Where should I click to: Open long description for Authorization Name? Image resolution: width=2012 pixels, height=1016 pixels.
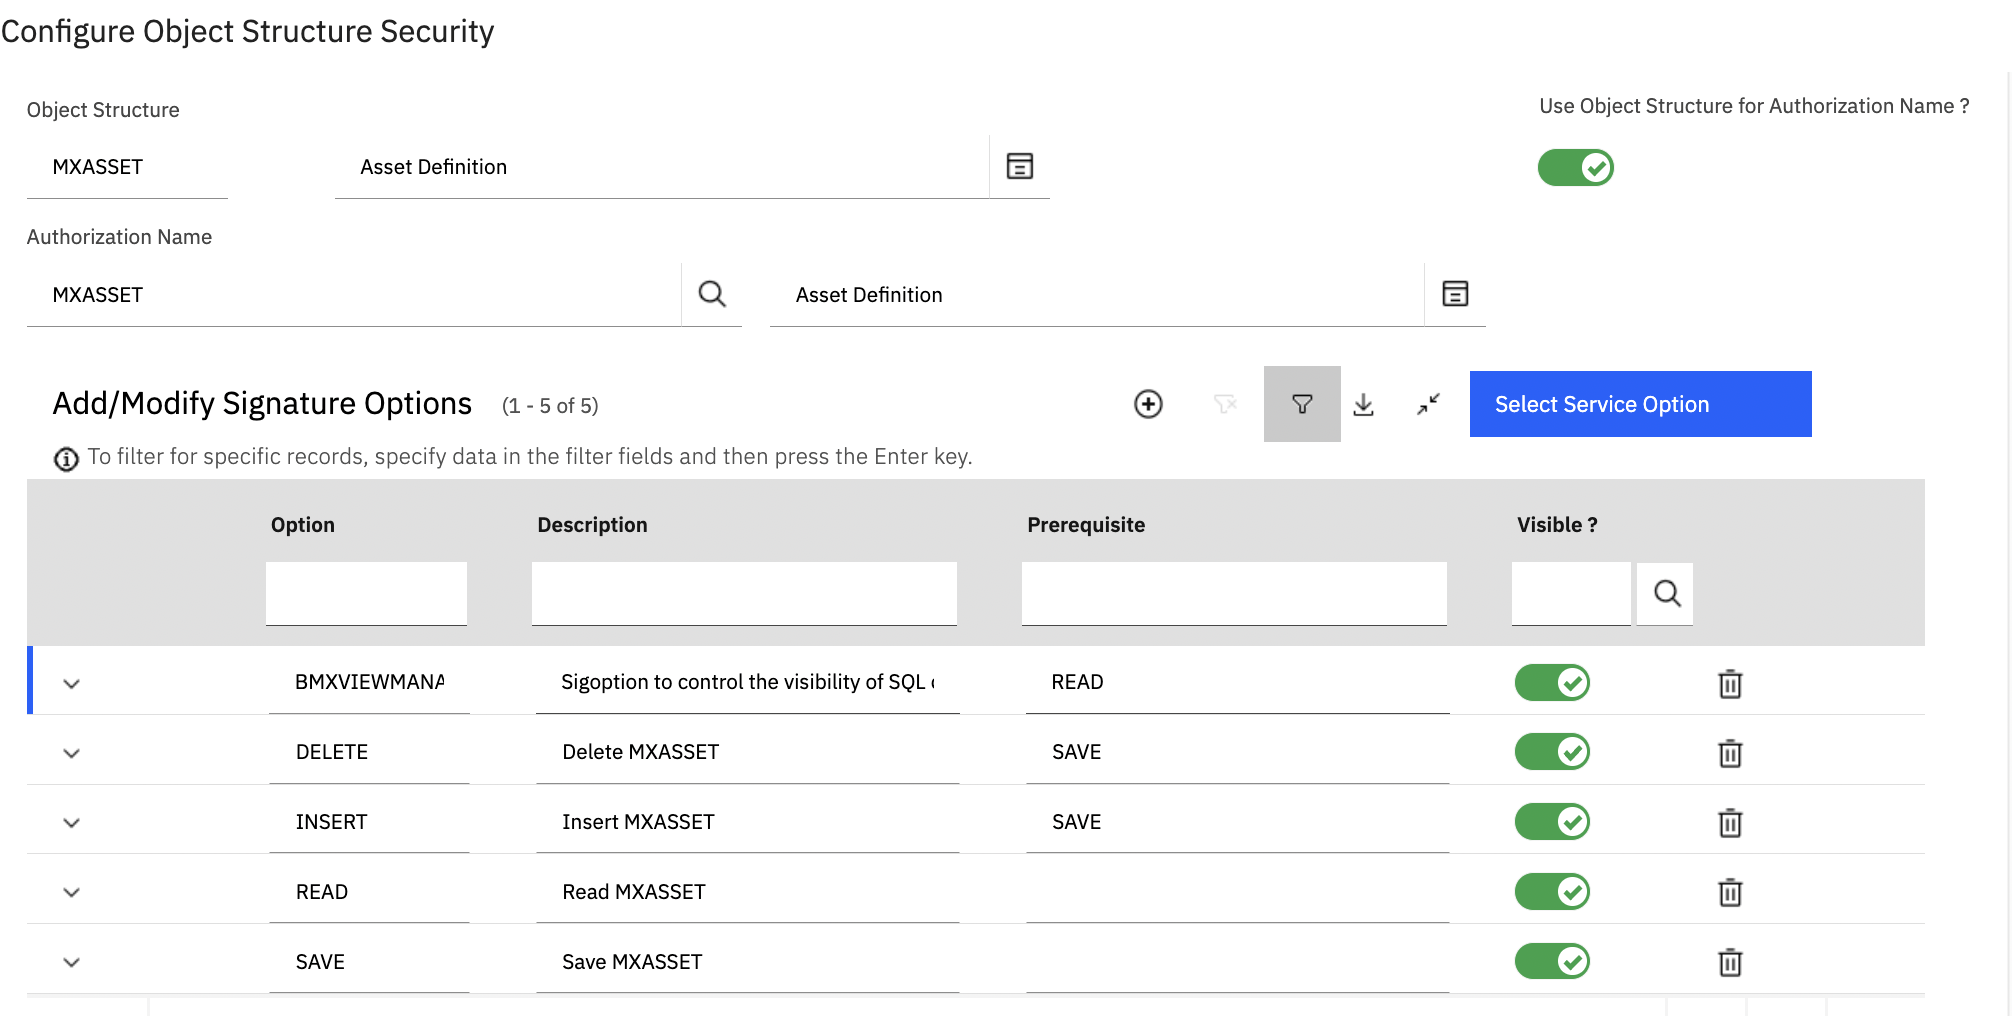1455,294
